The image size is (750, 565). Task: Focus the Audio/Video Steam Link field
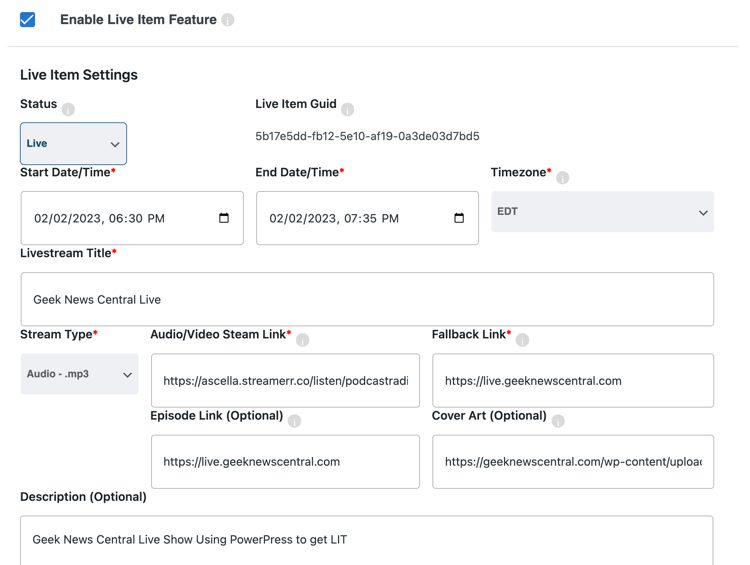pos(286,381)
